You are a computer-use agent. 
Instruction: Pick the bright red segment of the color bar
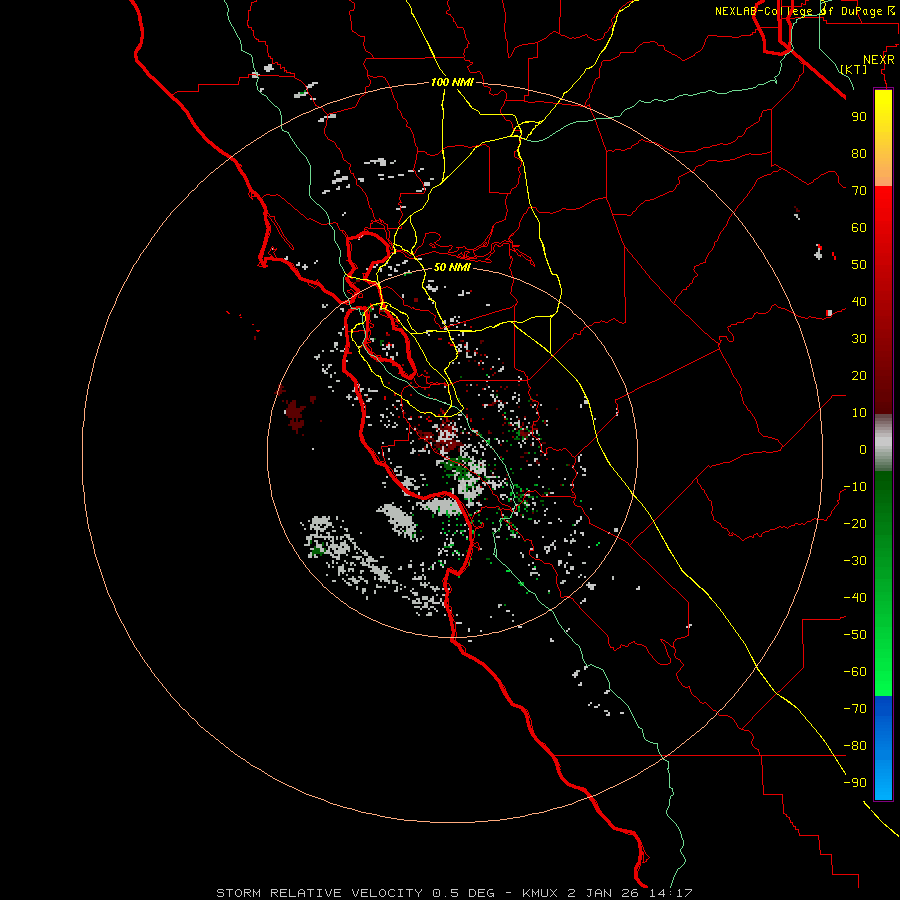click(x=883, y=207)
